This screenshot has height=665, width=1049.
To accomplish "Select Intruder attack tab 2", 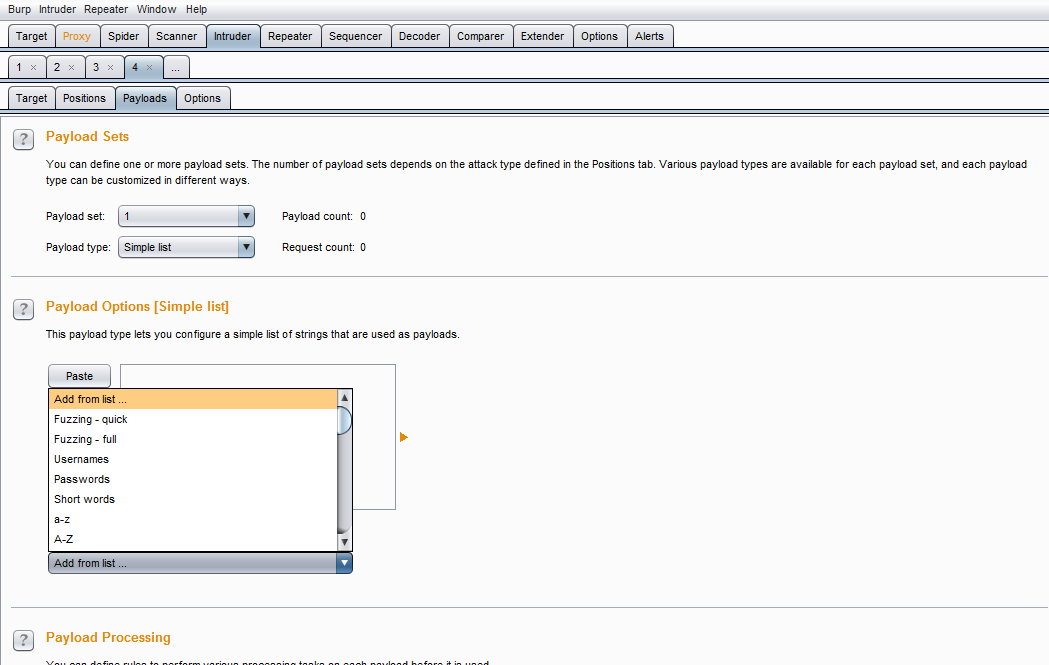I will tap(58, 68).
